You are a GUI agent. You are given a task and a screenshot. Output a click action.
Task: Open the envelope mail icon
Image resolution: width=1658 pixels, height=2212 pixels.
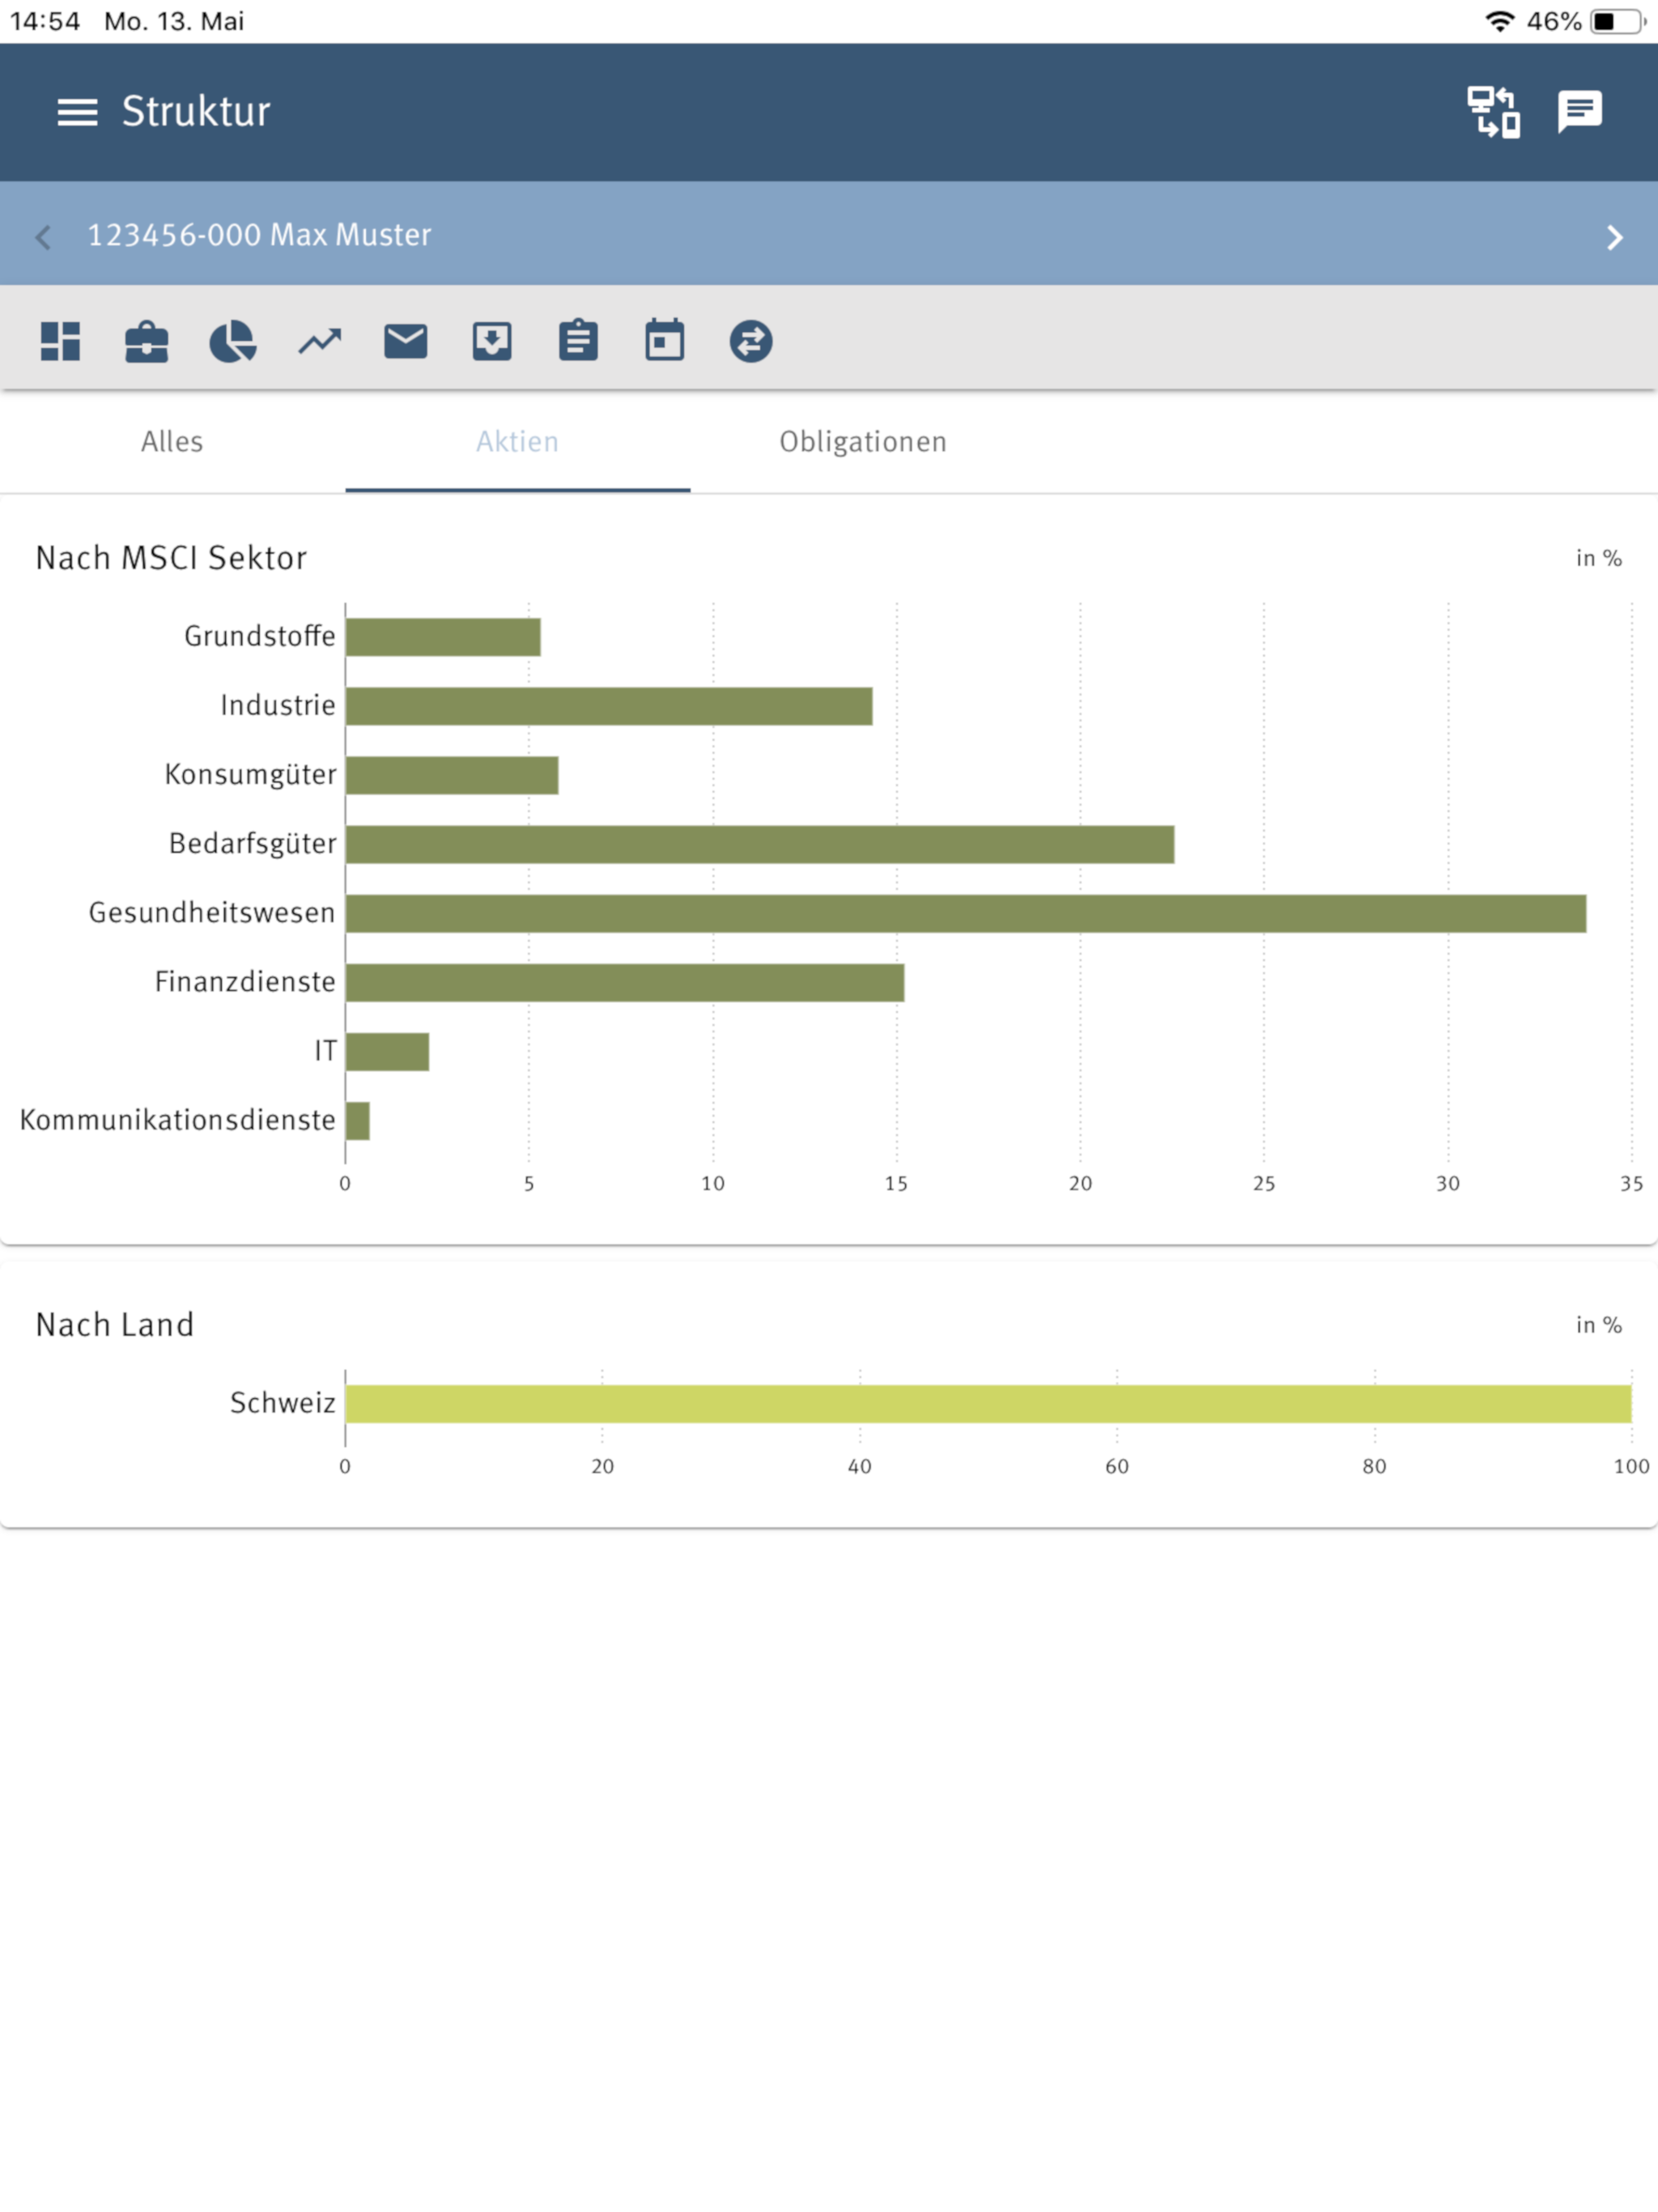click(405, 341)
